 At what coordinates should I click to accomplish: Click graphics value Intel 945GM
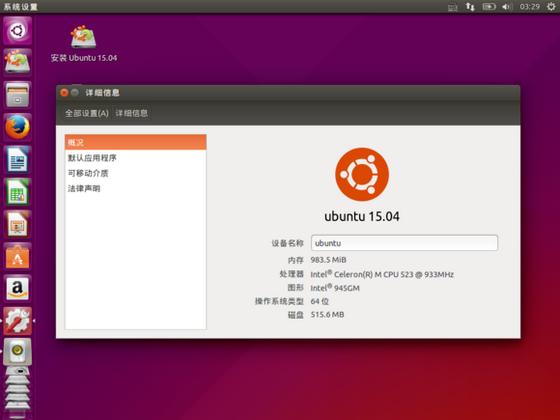click(335, 288)
